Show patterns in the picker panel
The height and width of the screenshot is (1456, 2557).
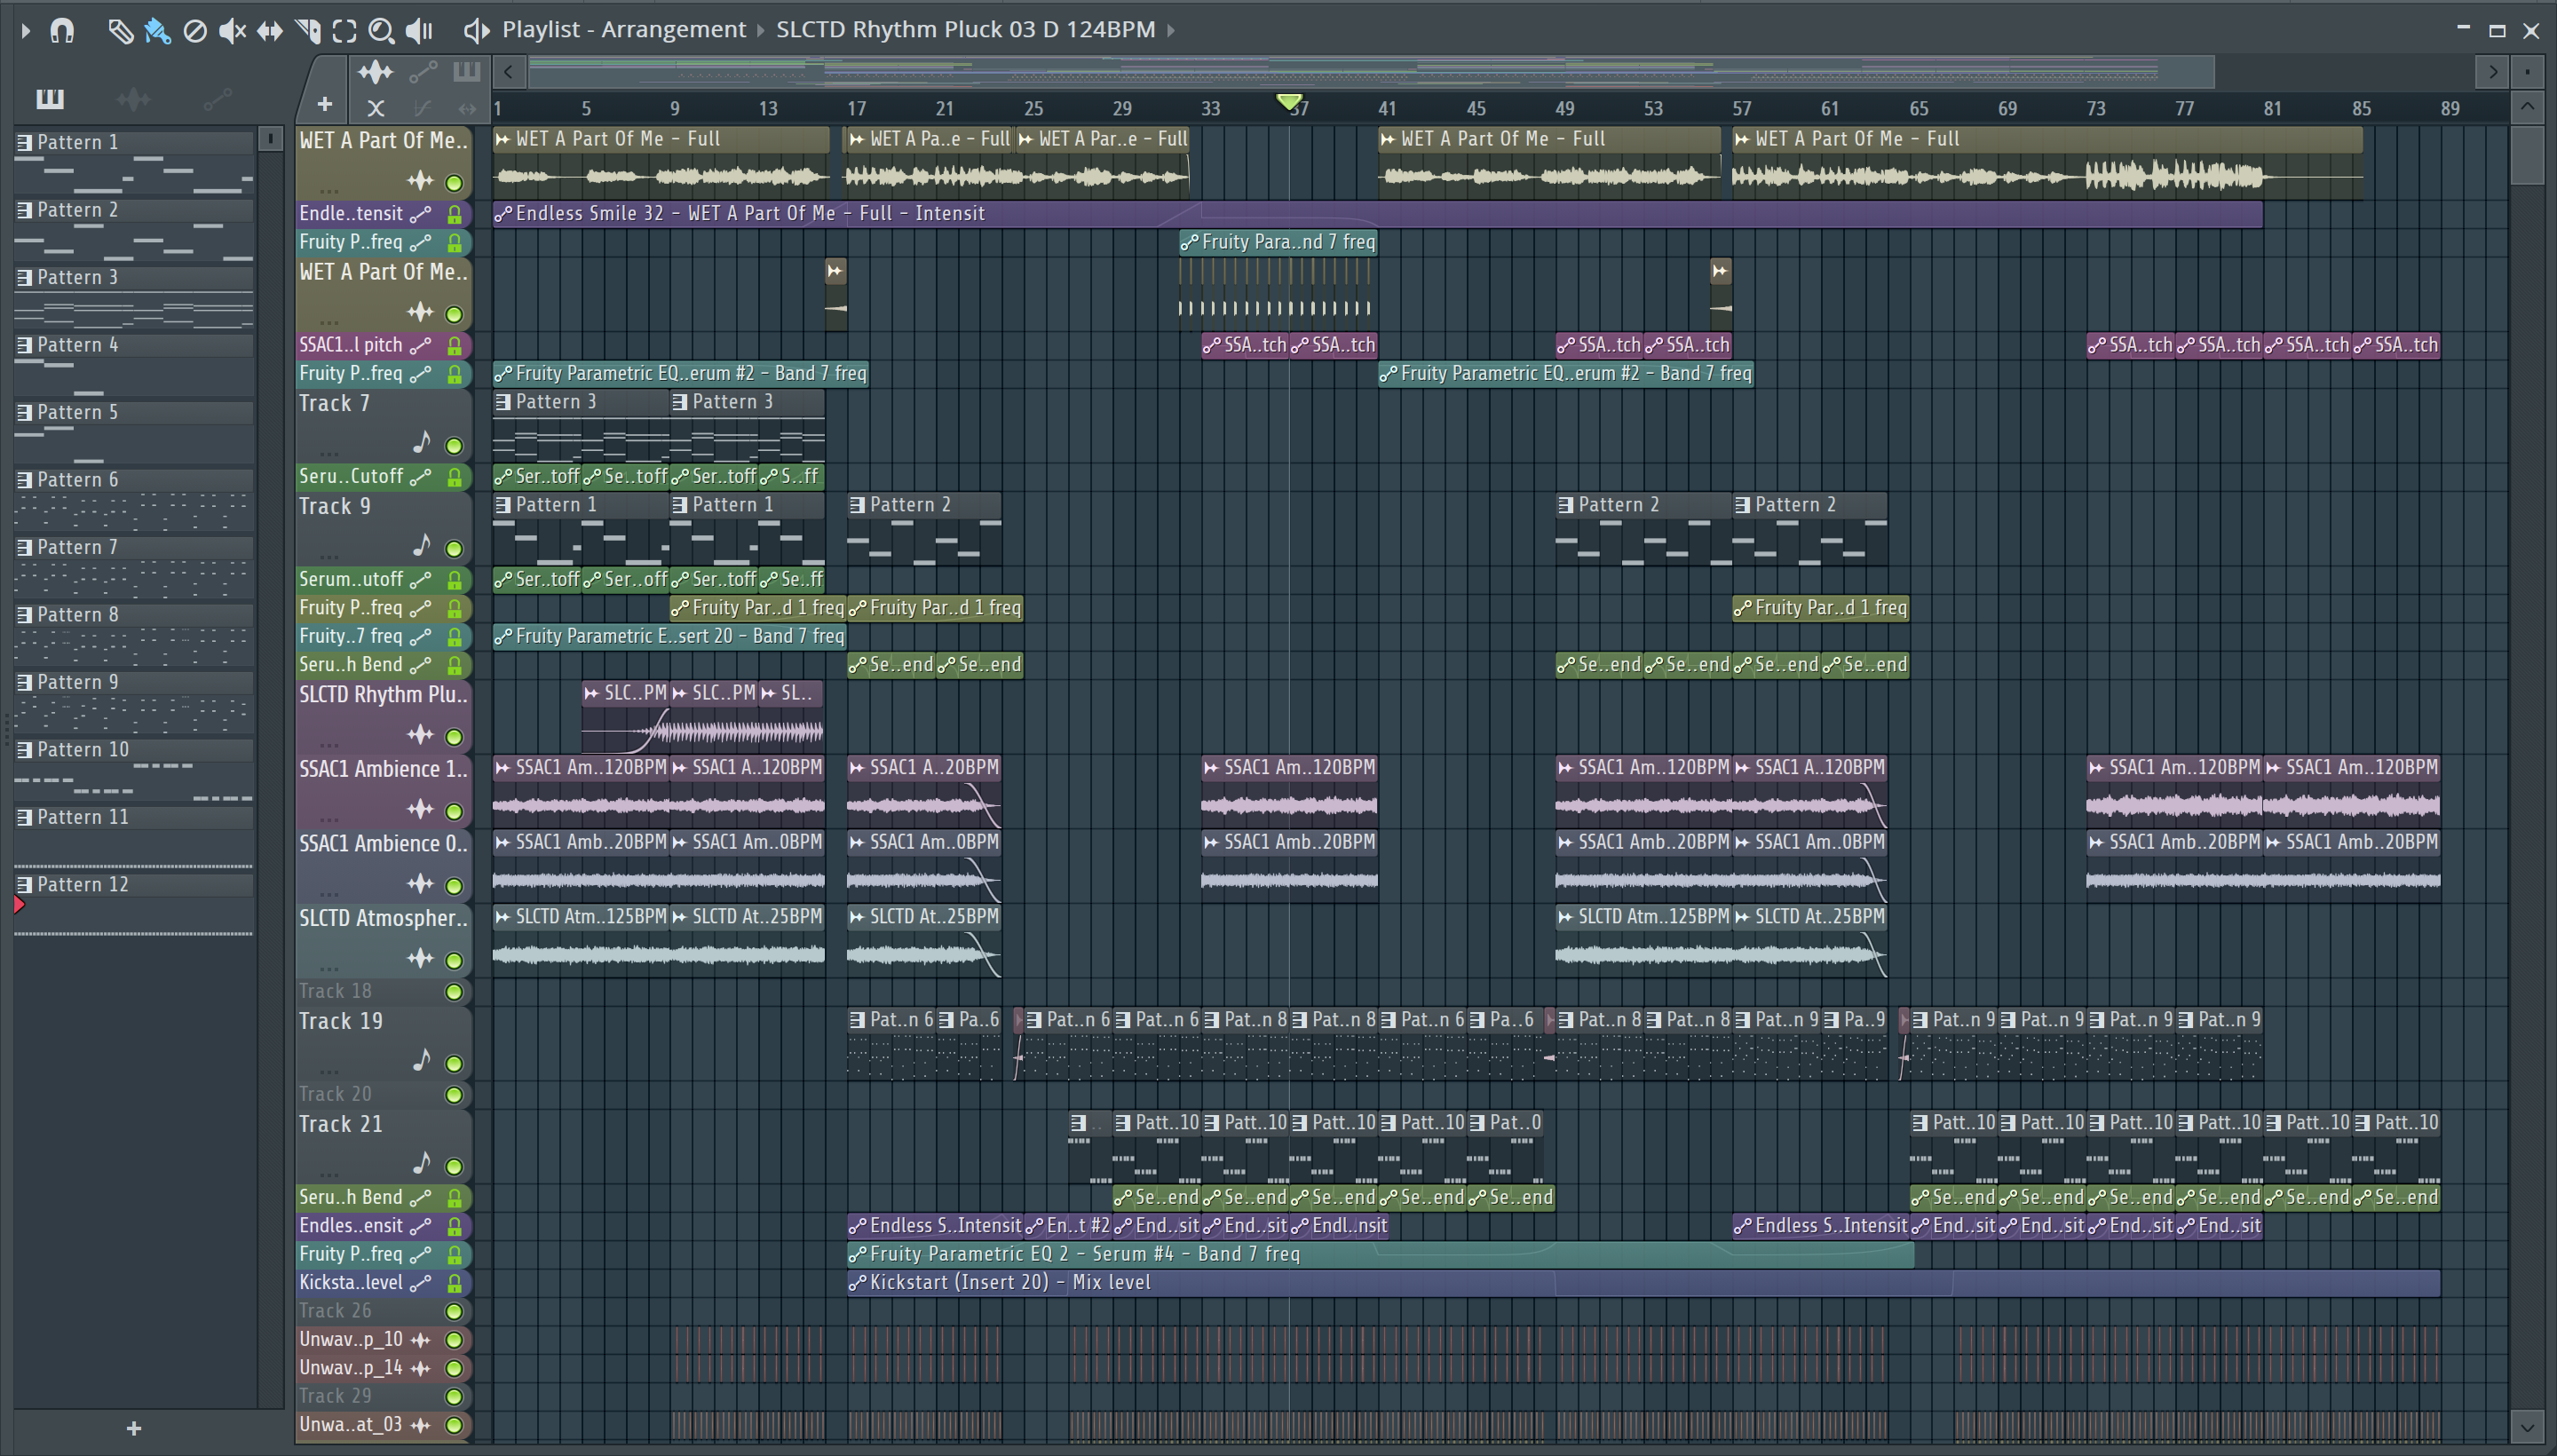point(49,98)
